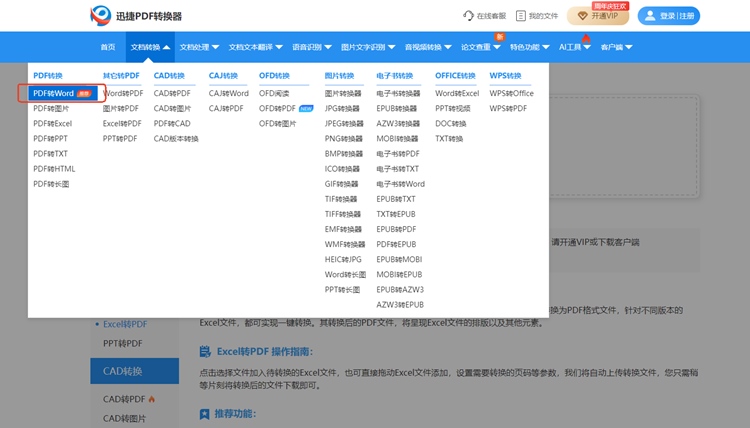The image size is (750, 428).
Task: Expand the 图片文字识别 dropdown
Action: tap(368, 47)
